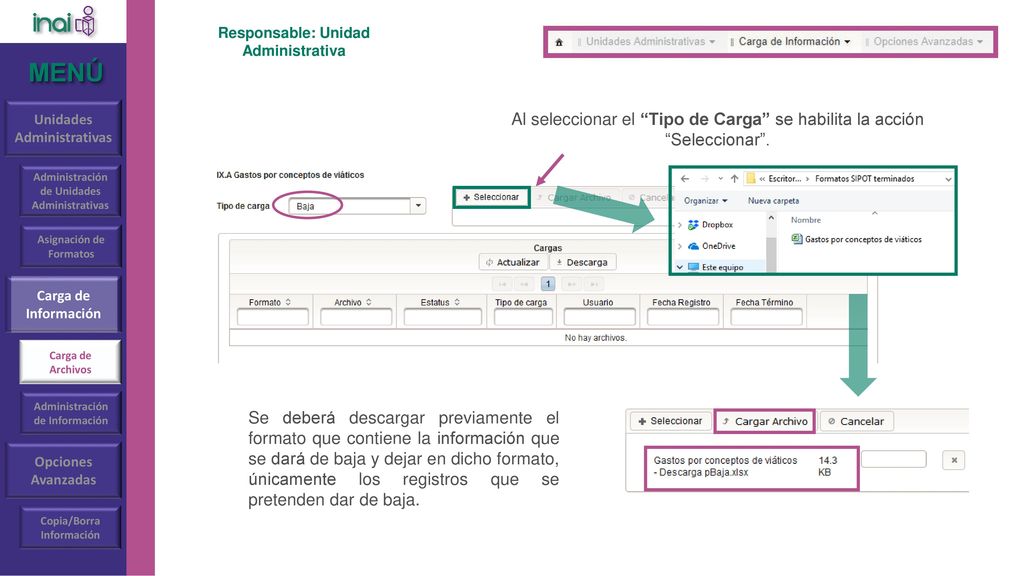Click the Usuario filter field
1024x576 pixels.
pos(599,317)
